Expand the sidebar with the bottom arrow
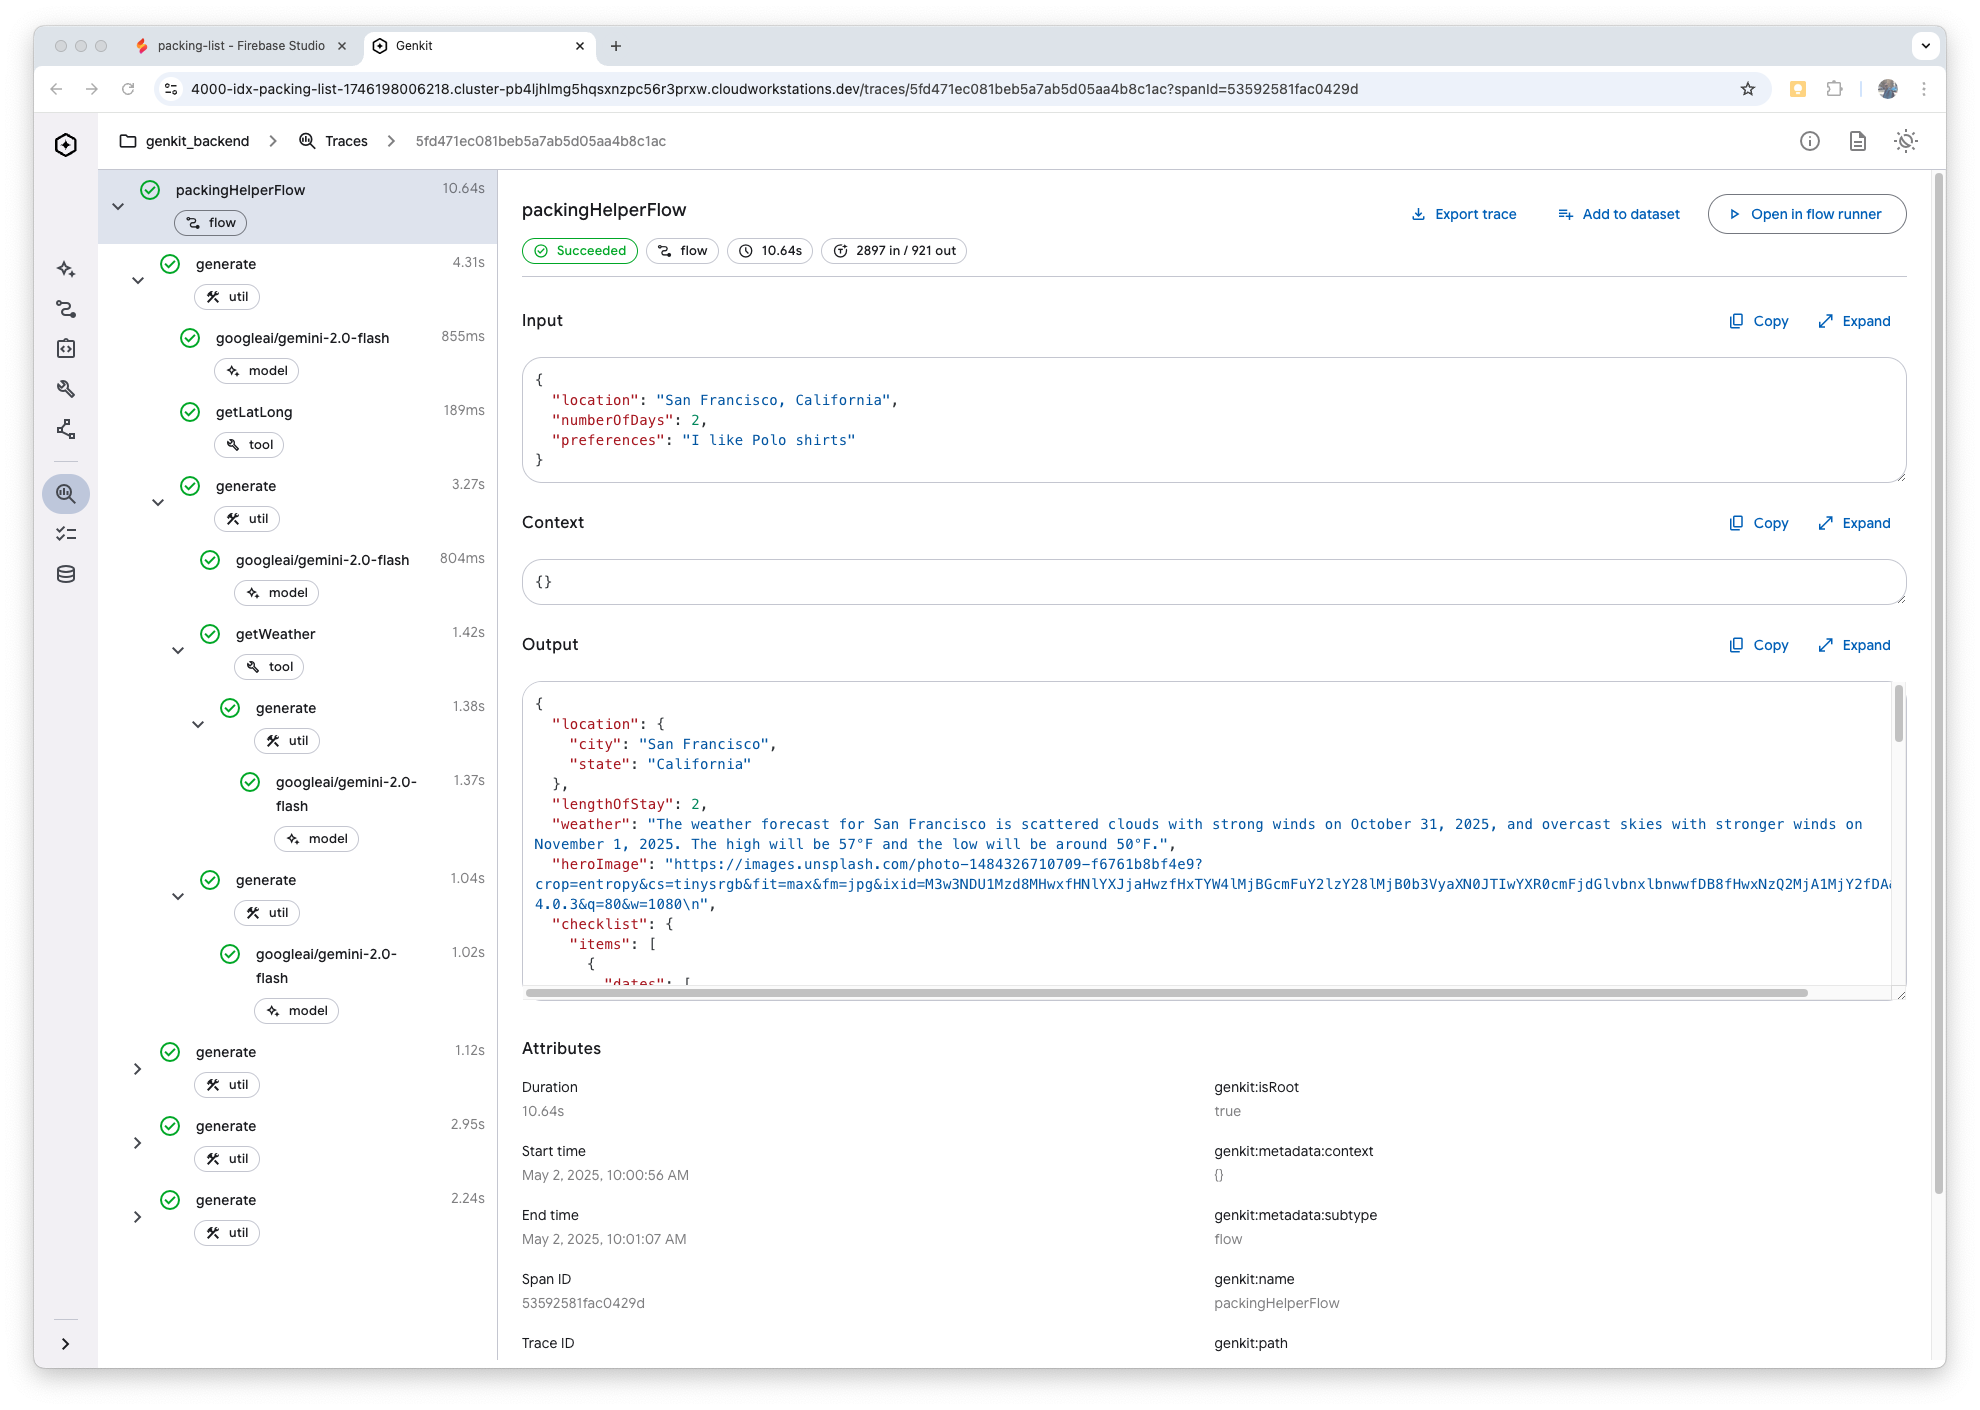 click(x=66, y=1344)
